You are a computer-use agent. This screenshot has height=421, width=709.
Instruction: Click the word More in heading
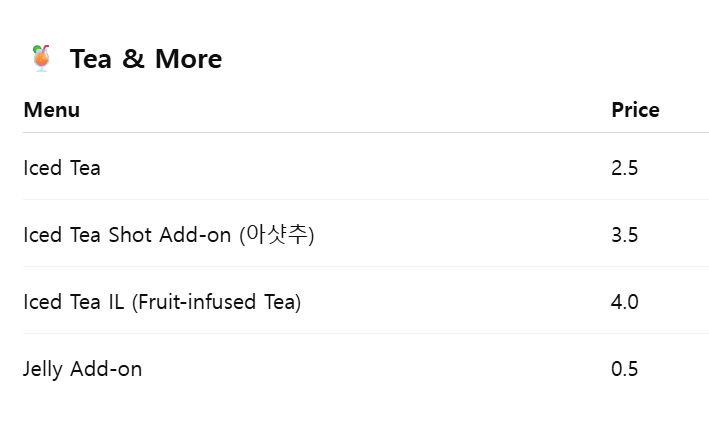189,59
